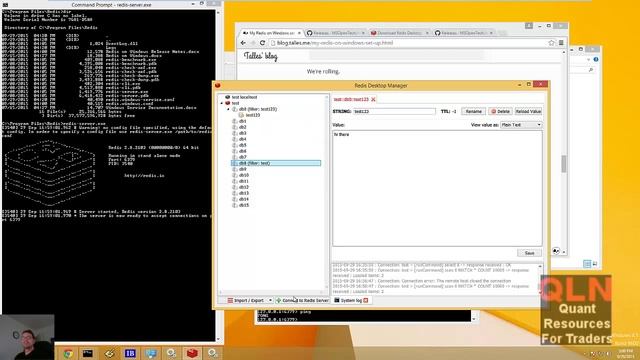Close the test::db0::test123 tab
The image size is (640, 360).
(x=373, y=99)
